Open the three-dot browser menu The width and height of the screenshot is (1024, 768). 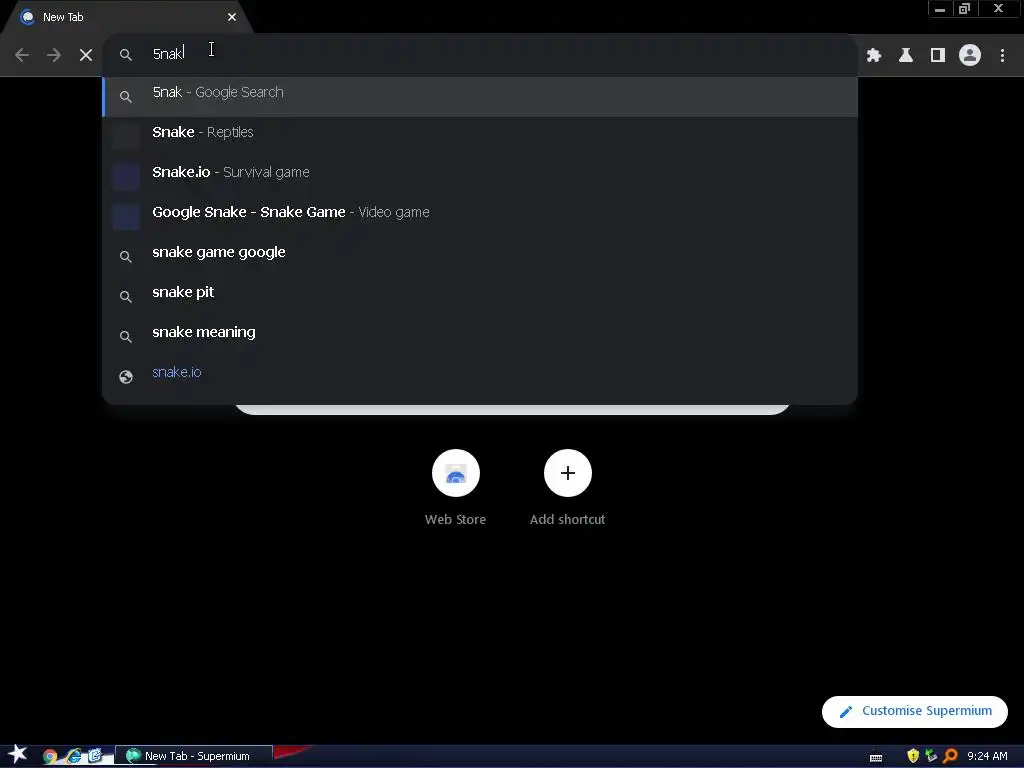point(1002,55)
